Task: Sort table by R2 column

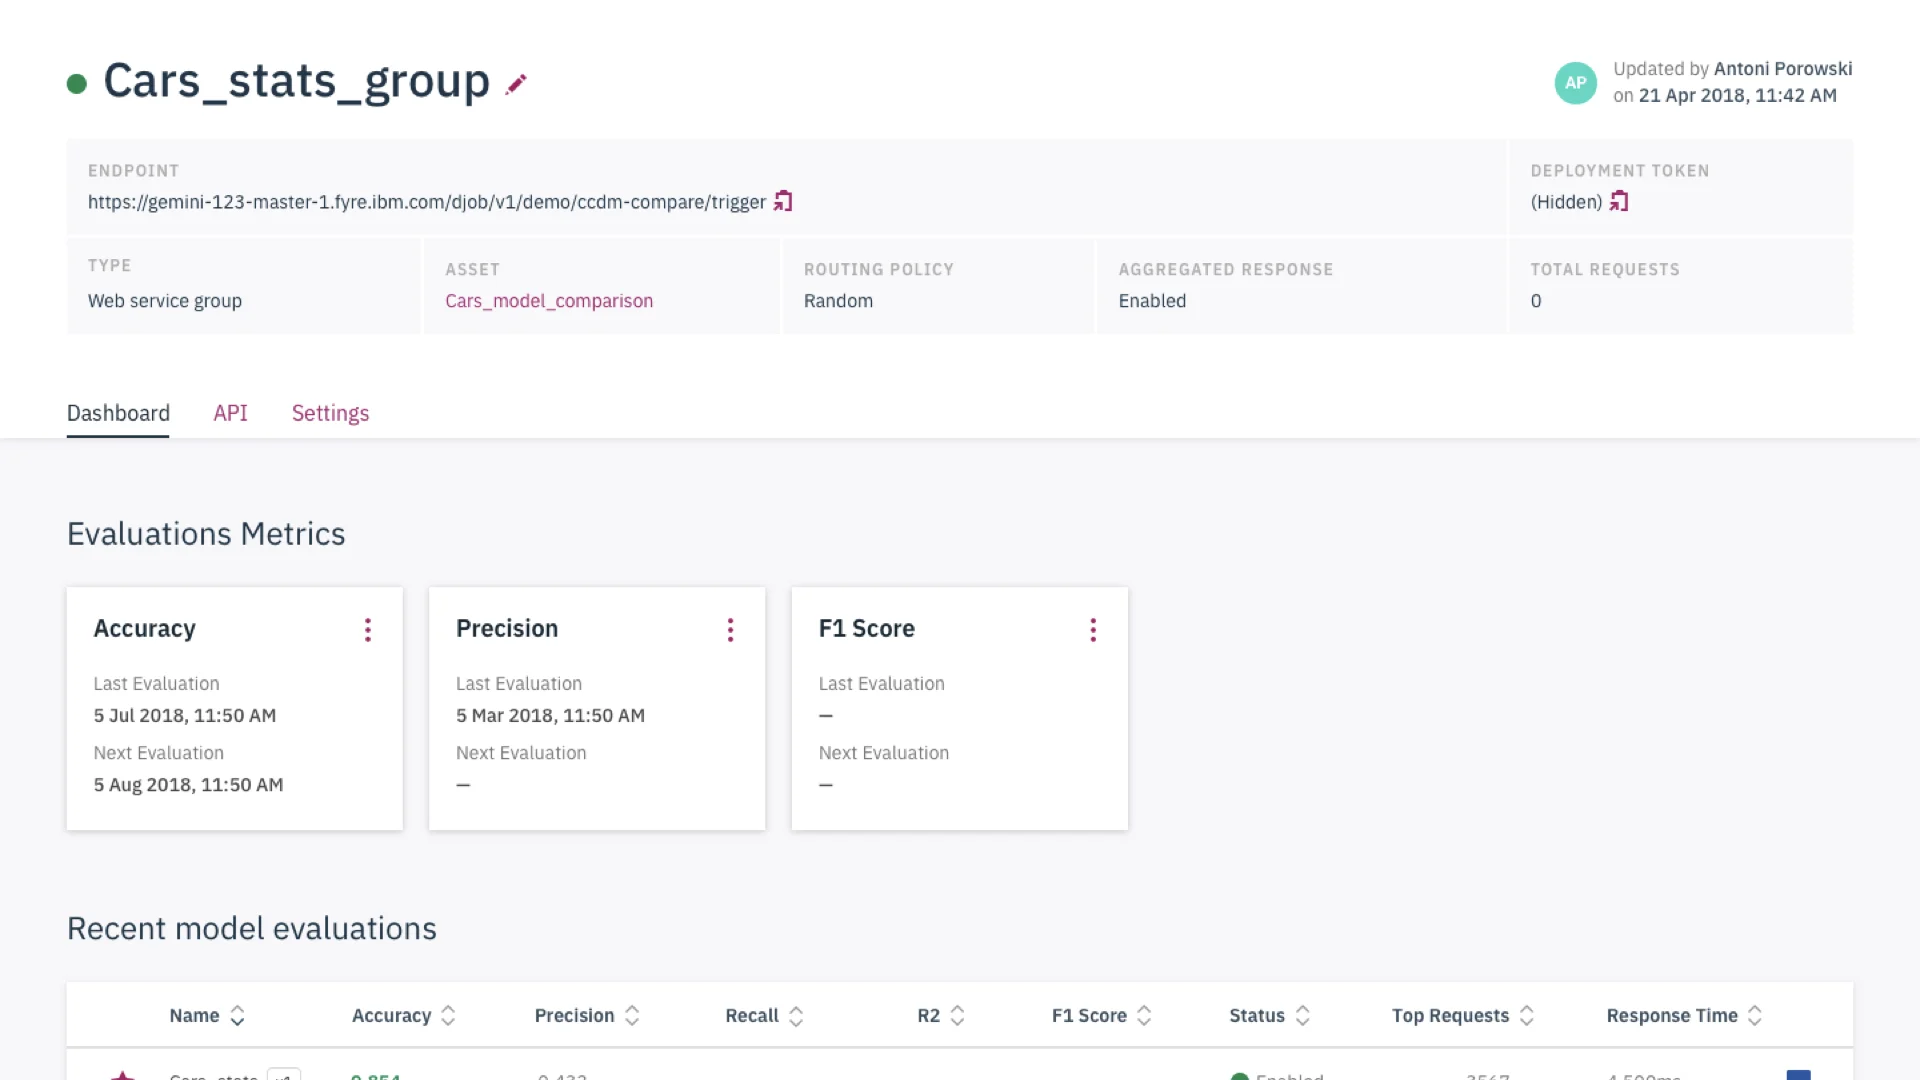Action: (957, 1016)
